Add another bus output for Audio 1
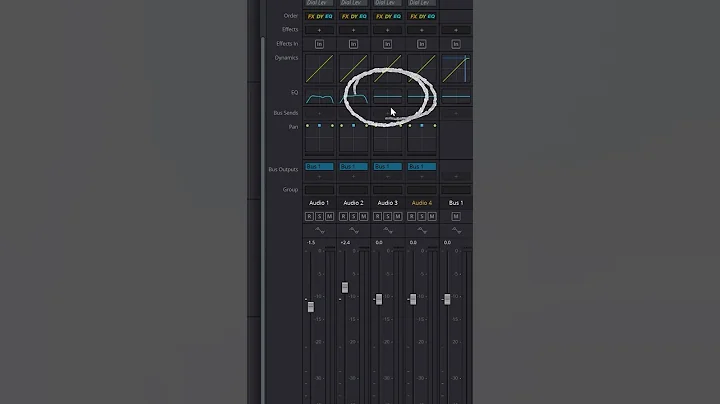 (319, 176)
